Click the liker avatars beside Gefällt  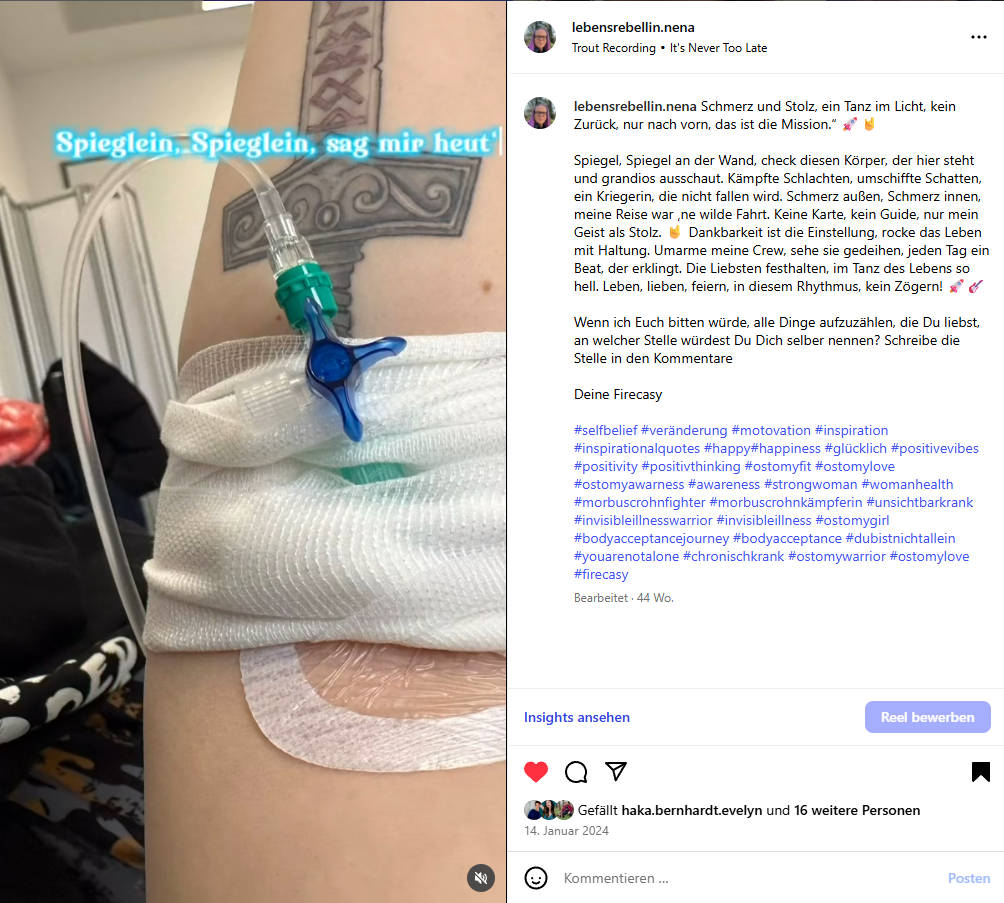coord(549,810)
